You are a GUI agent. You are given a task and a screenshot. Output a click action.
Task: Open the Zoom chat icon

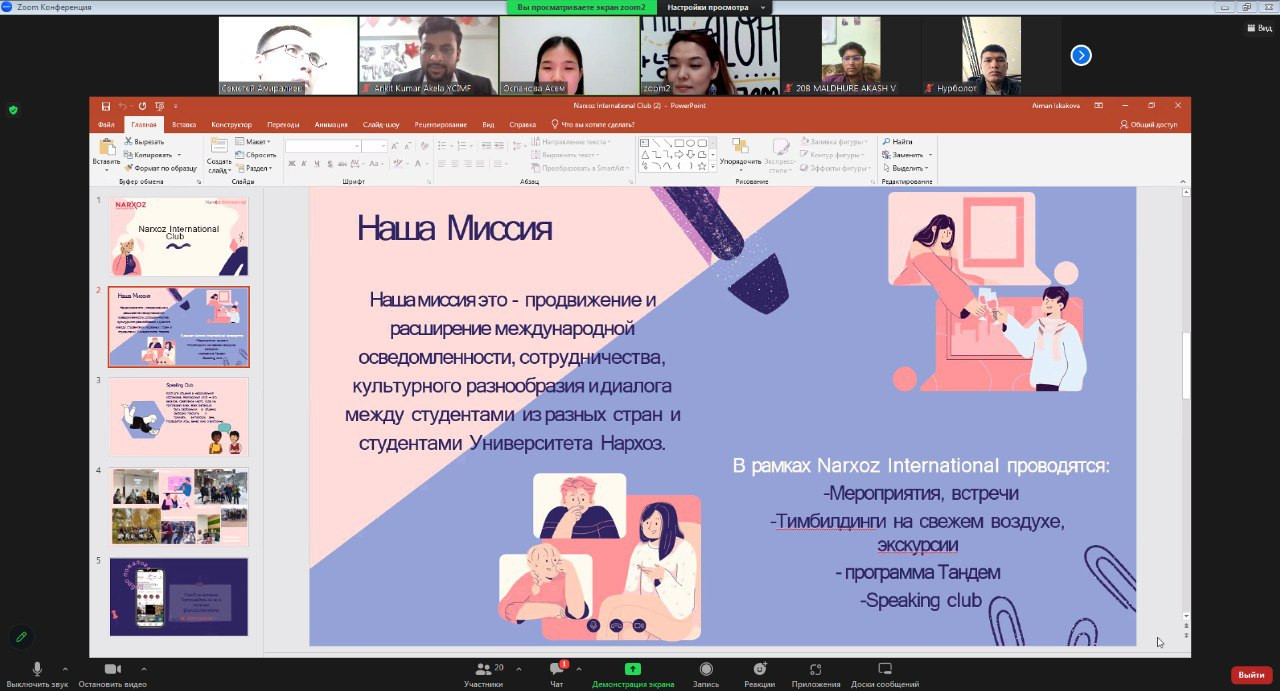tap(556, 669)
